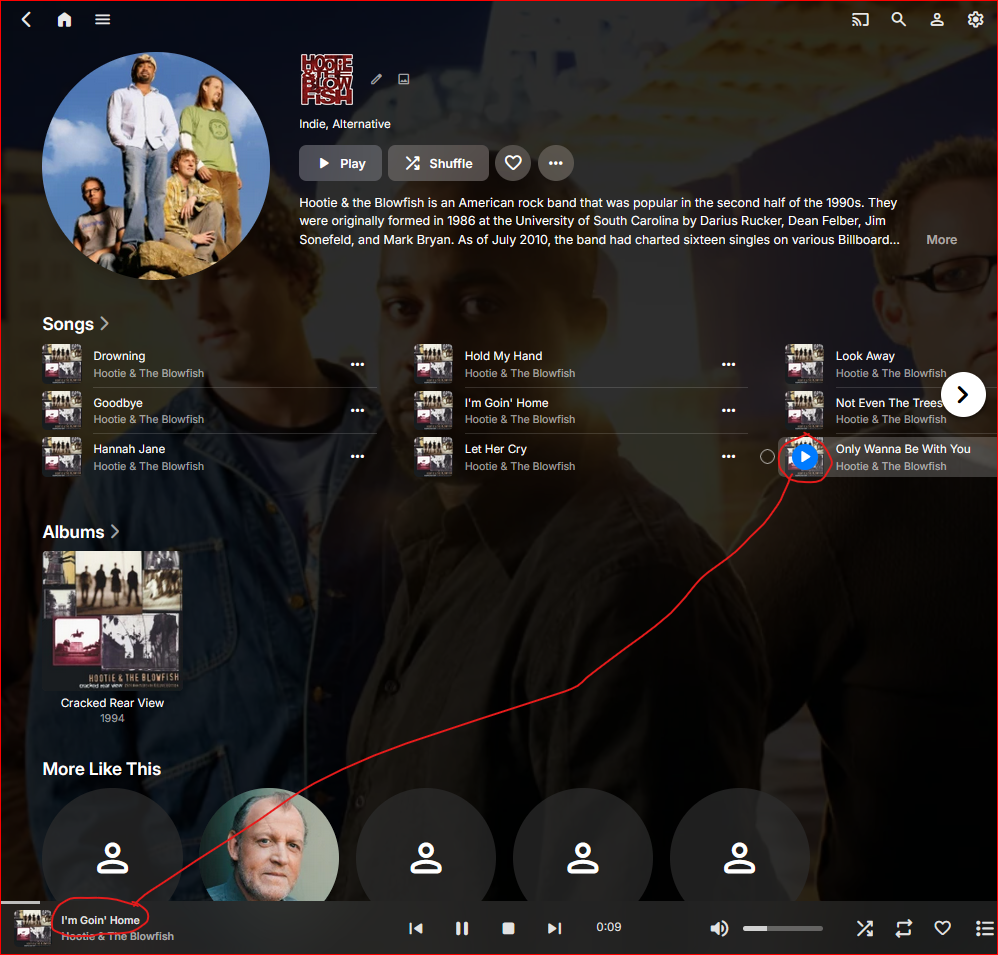
Task: Select checkbox beside Only Wanna Be With You
Action: [x=768, y=456]
